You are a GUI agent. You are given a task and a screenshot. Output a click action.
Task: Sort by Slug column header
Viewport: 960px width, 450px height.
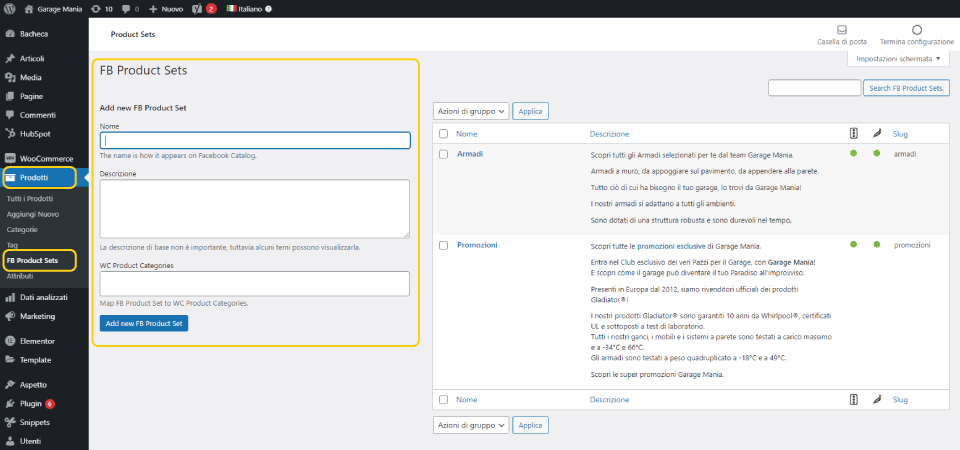(x=901, y=133)
